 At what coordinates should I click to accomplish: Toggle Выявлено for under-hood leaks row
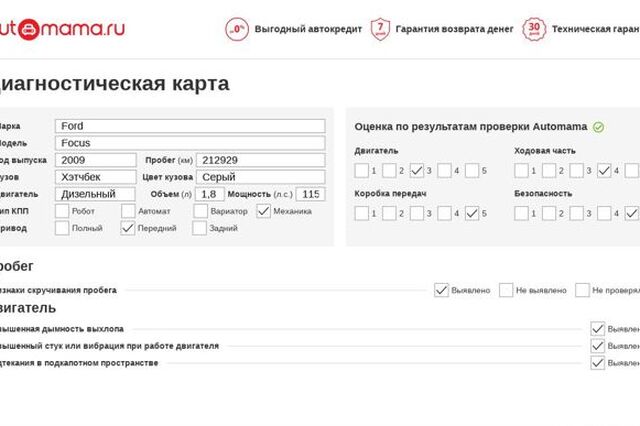click(x=598, y=363)
